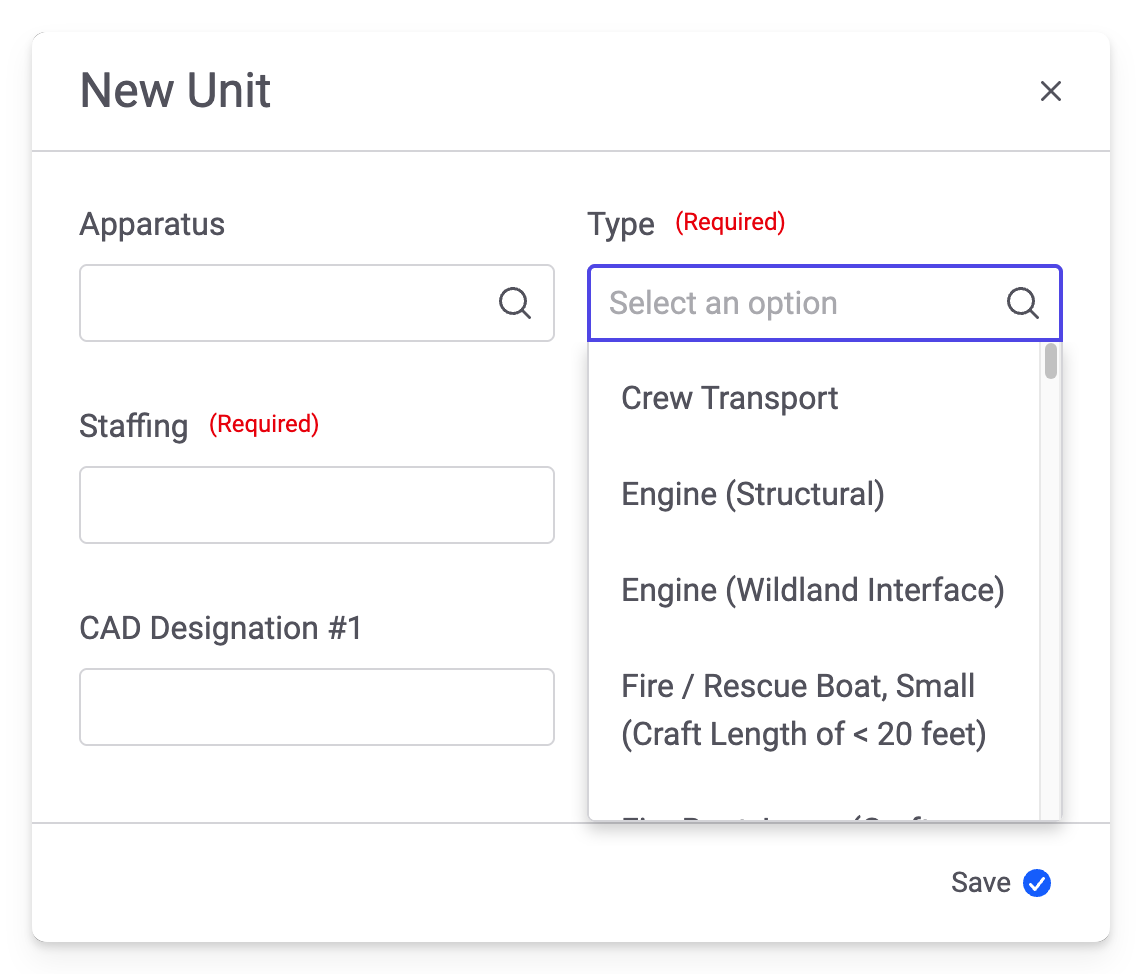Image resolution: width=1142 pixels, height=974 pixels.
Task: Select Crew Transport from the list
Action: click(x=730, y=398)
